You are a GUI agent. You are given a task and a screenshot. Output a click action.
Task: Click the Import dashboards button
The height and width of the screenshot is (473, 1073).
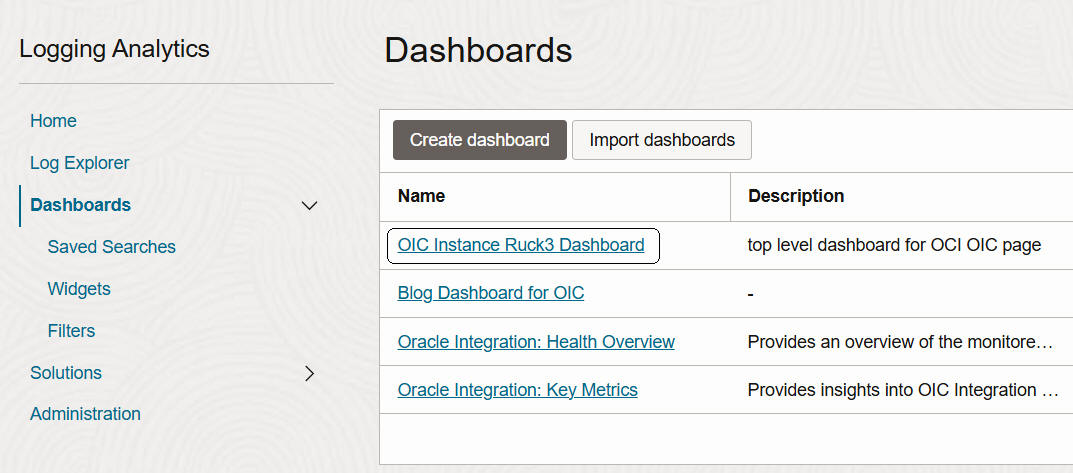(662, 140)
